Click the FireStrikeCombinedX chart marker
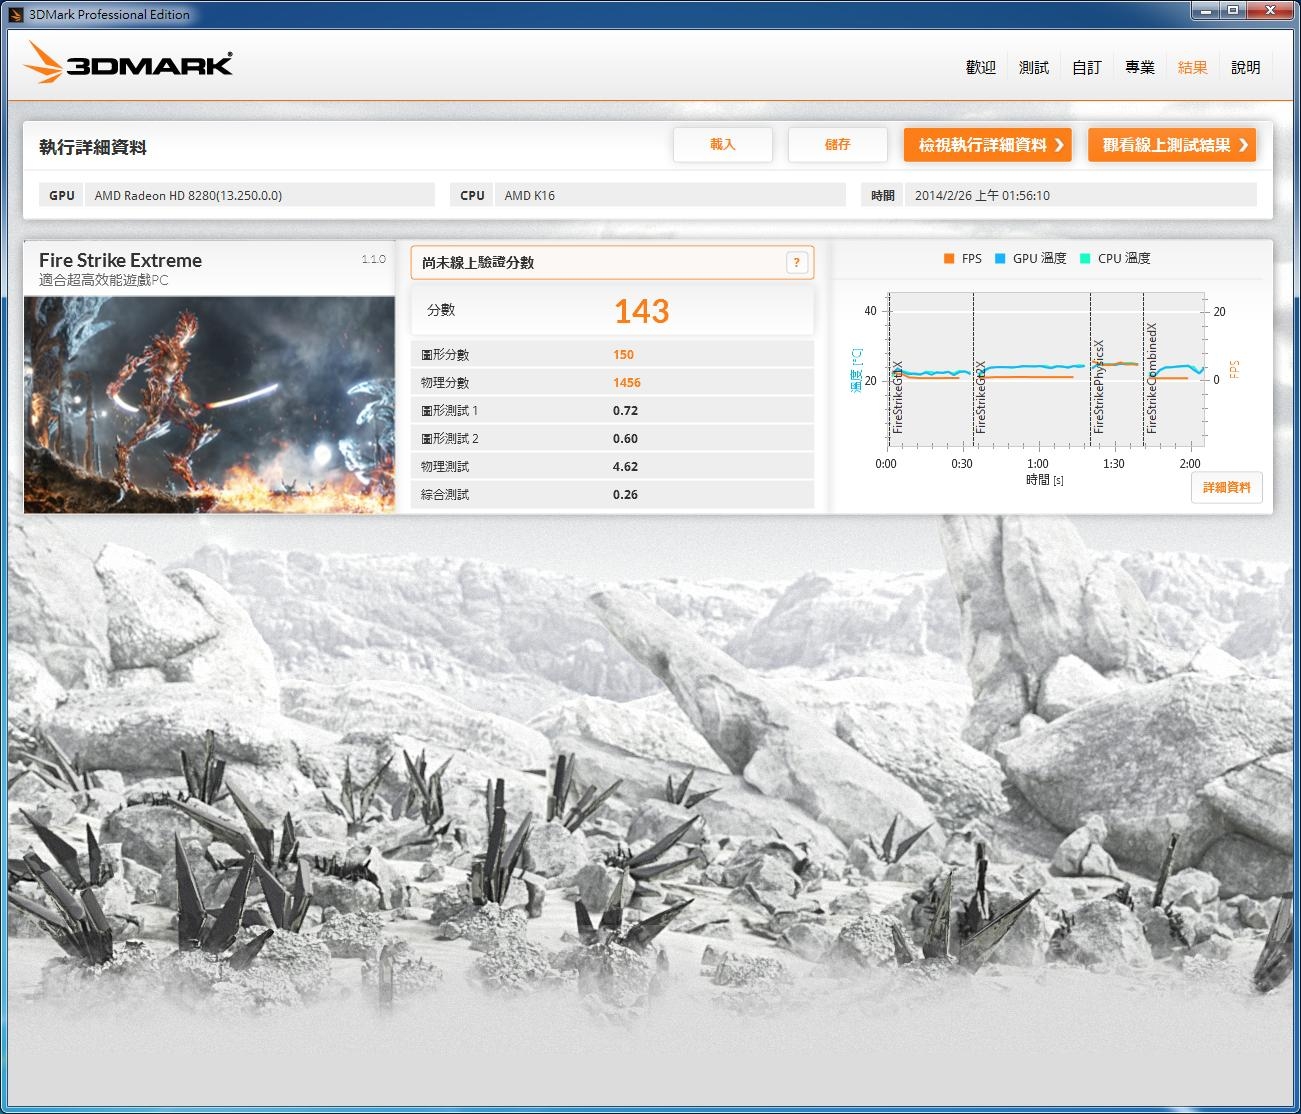Viewport: 1301px width, 1114px height. (1152, 378)
